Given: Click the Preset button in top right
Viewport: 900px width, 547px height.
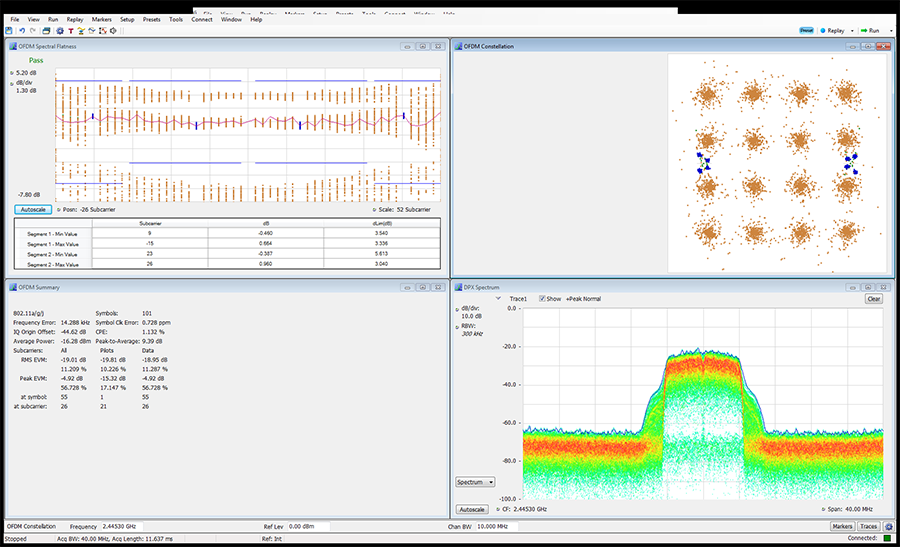Looking at the screenshot, I should coord(806,30).
